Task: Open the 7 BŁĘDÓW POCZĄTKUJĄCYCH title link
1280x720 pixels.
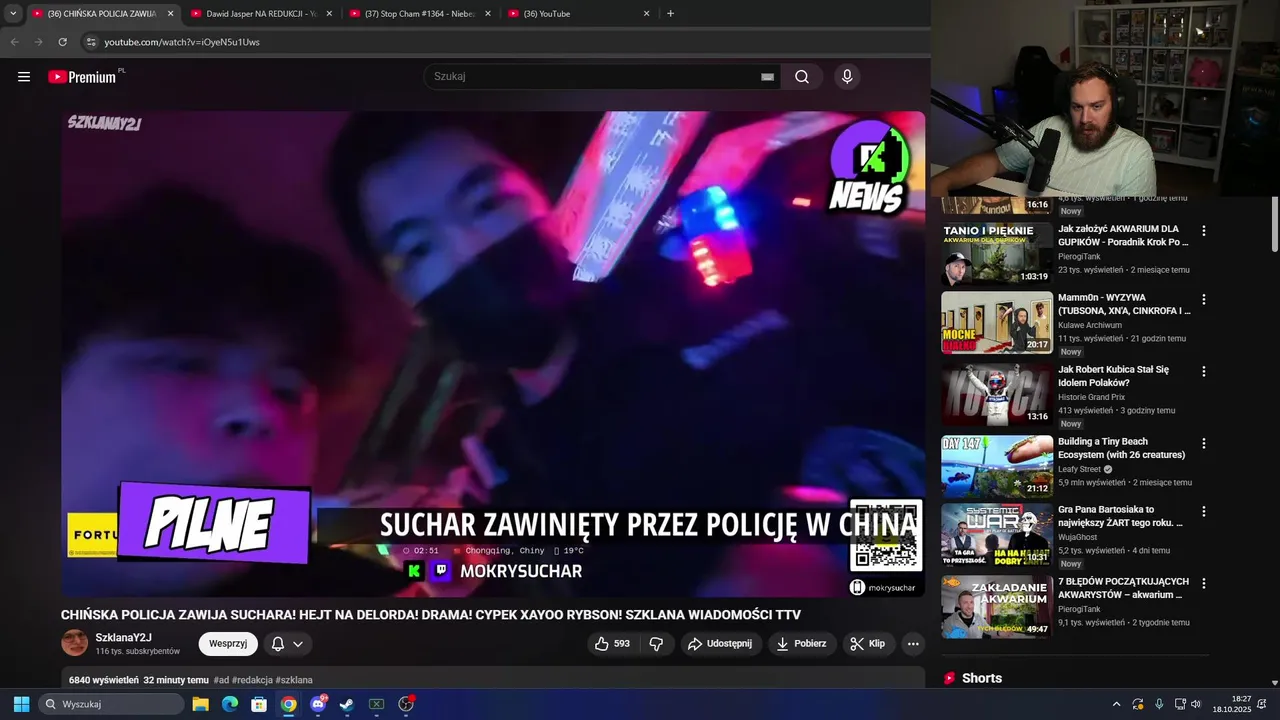Action: (x=1124, y=588)
